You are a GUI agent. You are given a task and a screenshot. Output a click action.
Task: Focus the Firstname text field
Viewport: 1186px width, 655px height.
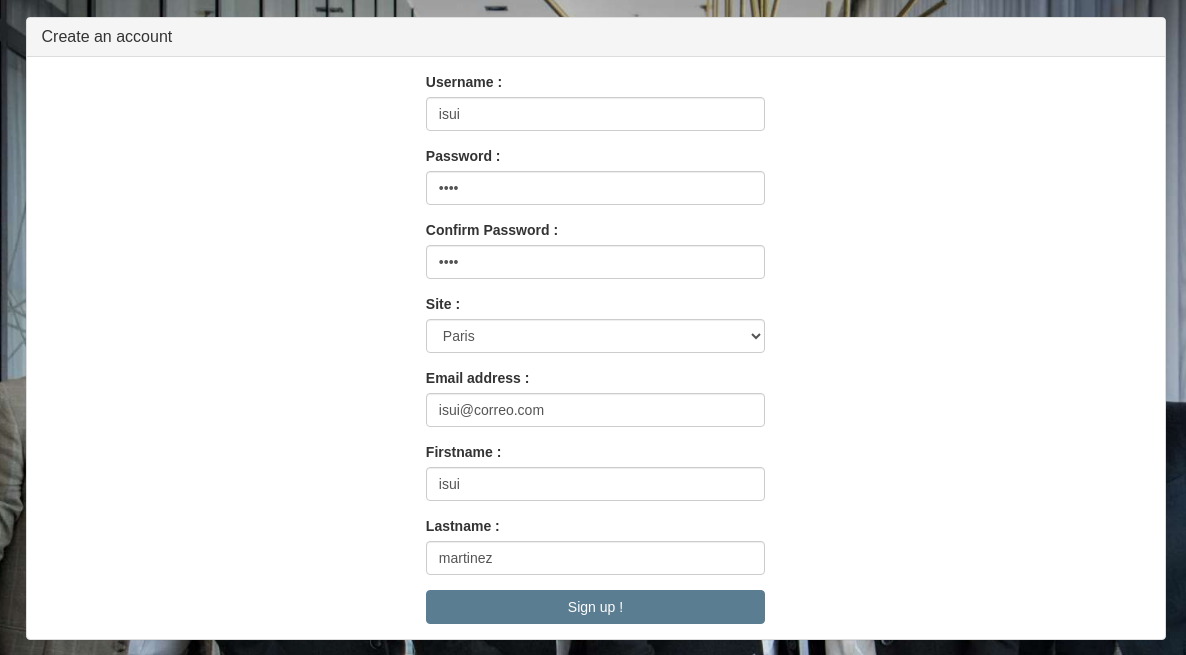(x=595, y=484)
